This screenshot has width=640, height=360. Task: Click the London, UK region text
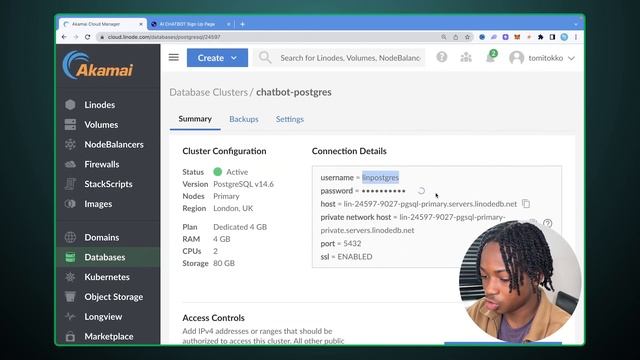coord(233,208)
